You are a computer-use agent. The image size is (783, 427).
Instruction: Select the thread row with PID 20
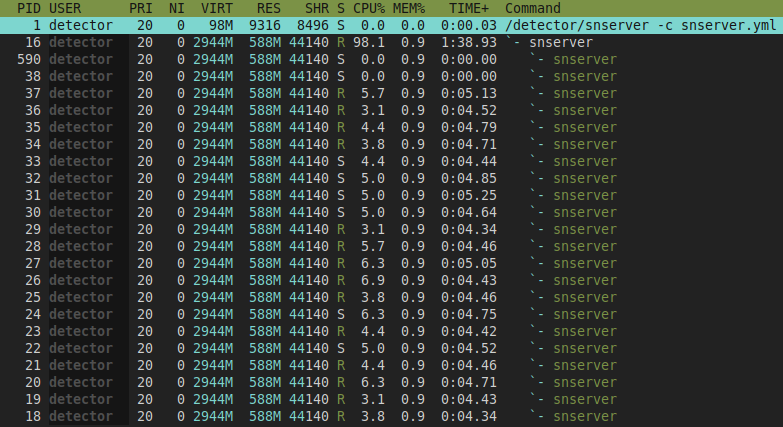392,382
